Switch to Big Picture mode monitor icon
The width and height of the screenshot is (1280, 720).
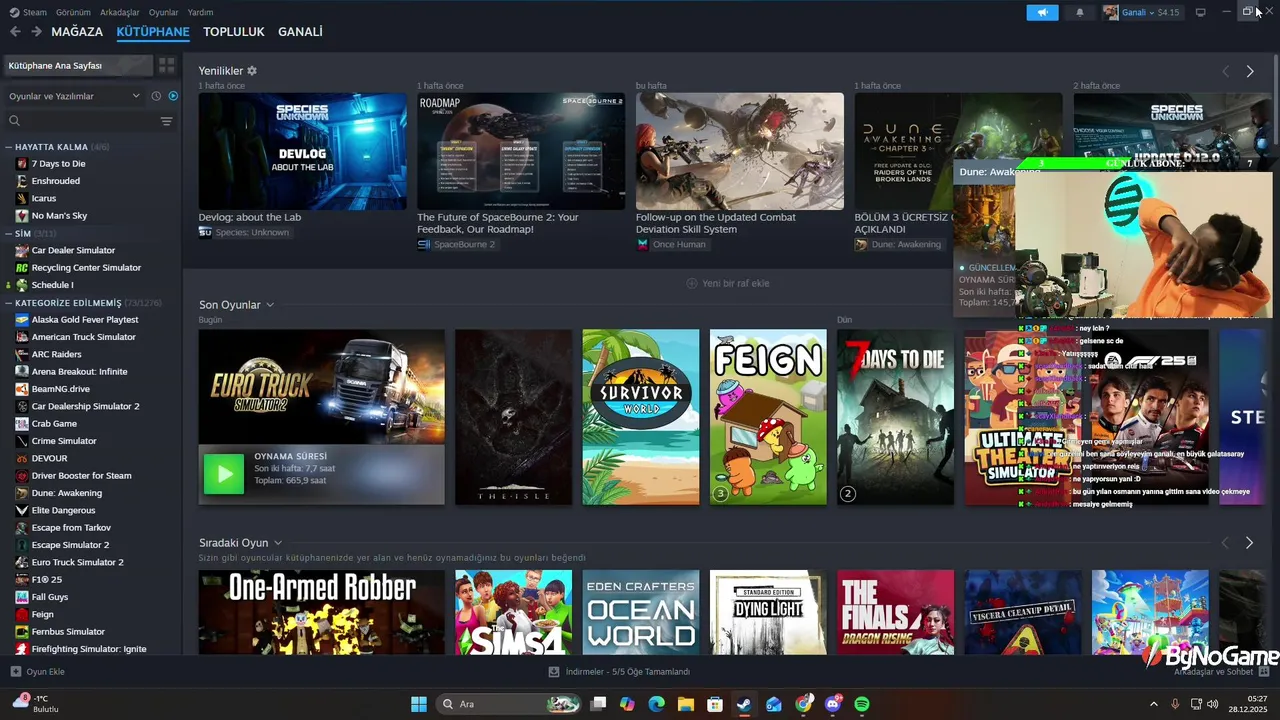pyautogui.click(x=1201, y=12)
